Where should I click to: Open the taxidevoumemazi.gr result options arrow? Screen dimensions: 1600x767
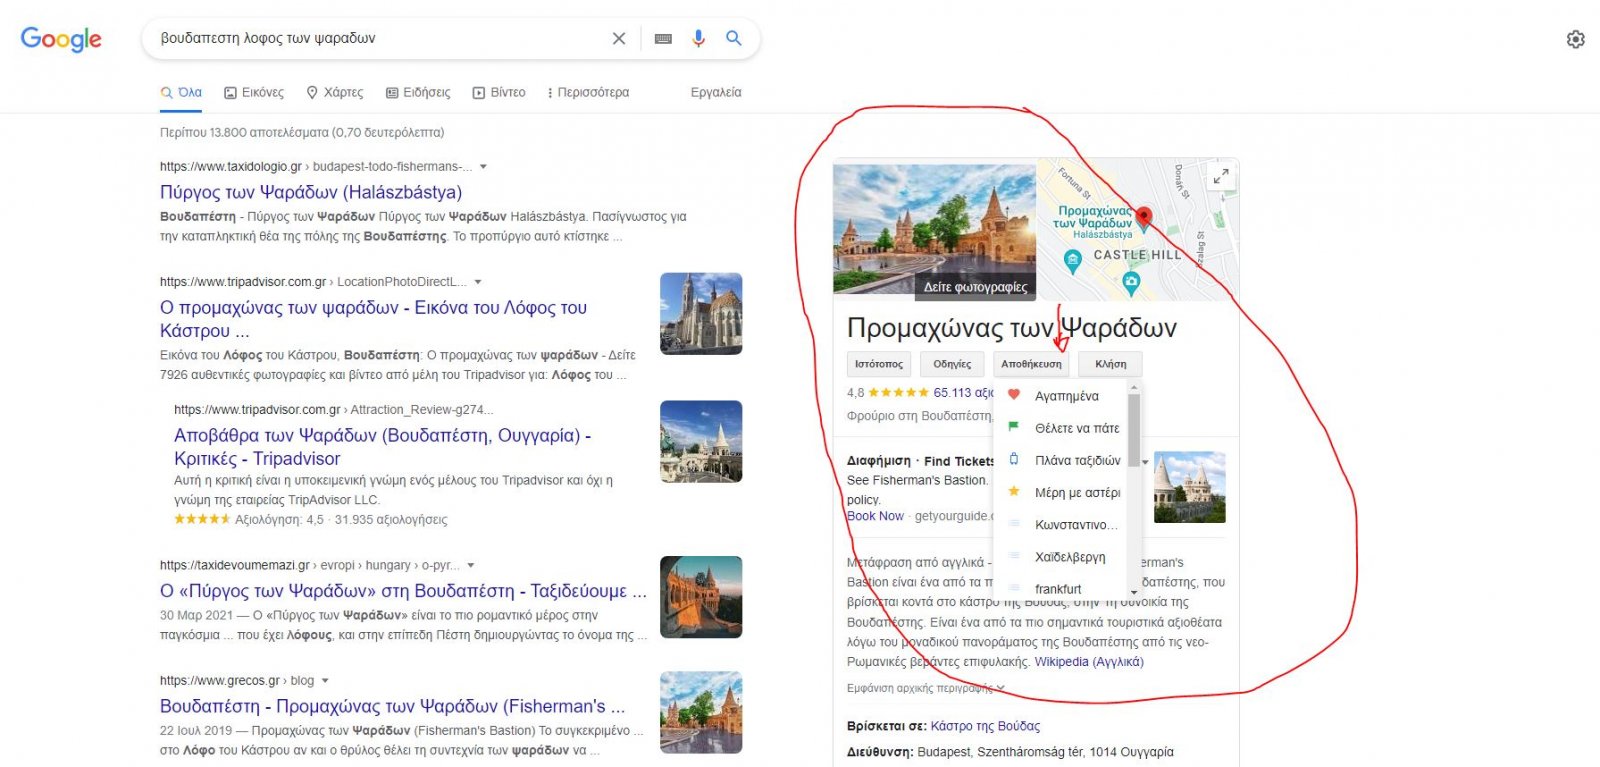coord(471,565)
